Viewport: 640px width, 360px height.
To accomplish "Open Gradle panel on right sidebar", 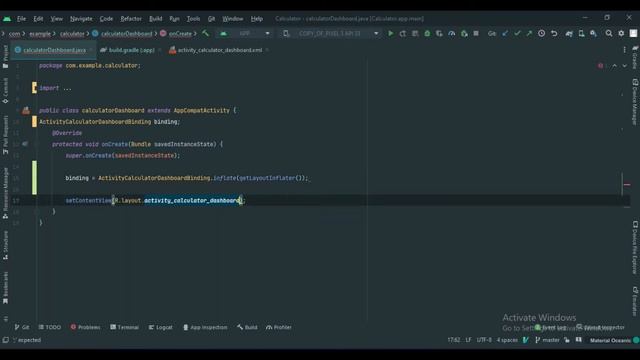I will tap(635, 57).
